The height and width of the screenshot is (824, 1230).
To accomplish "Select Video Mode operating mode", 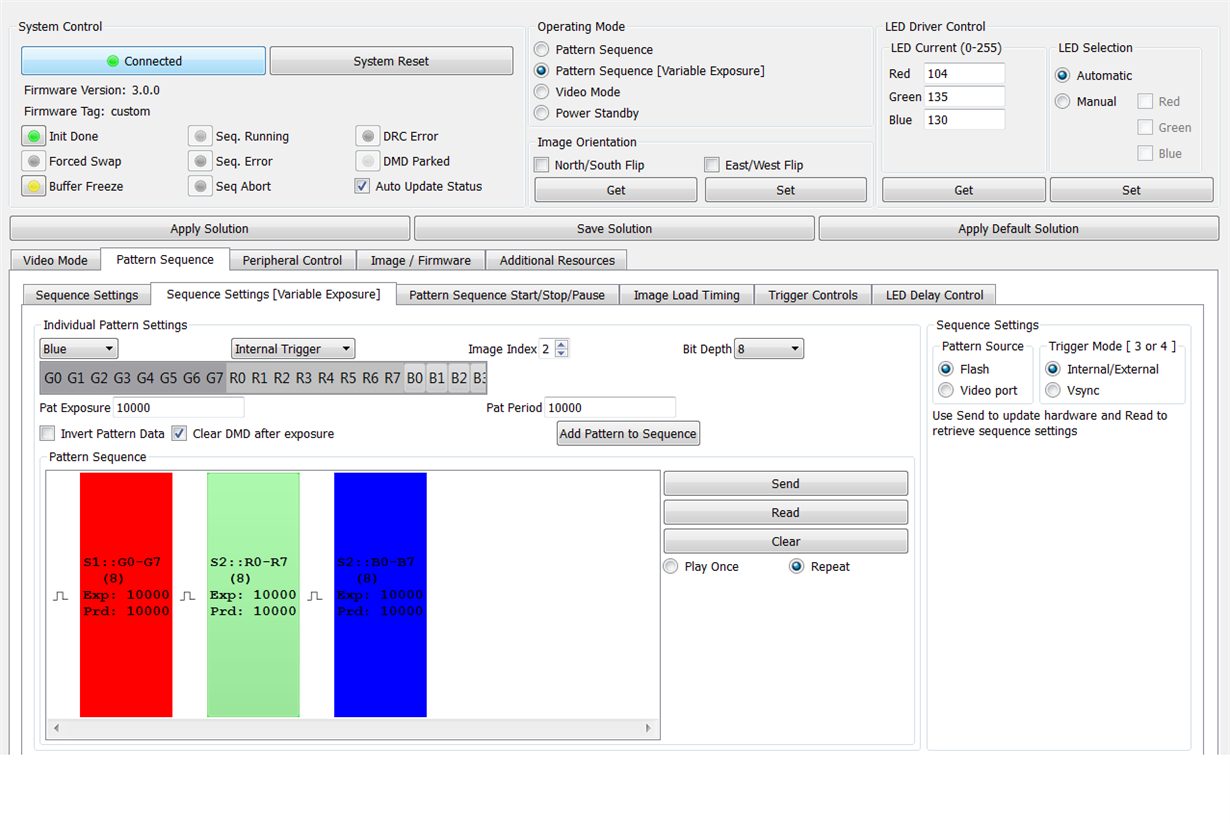I will pos(542,92).
